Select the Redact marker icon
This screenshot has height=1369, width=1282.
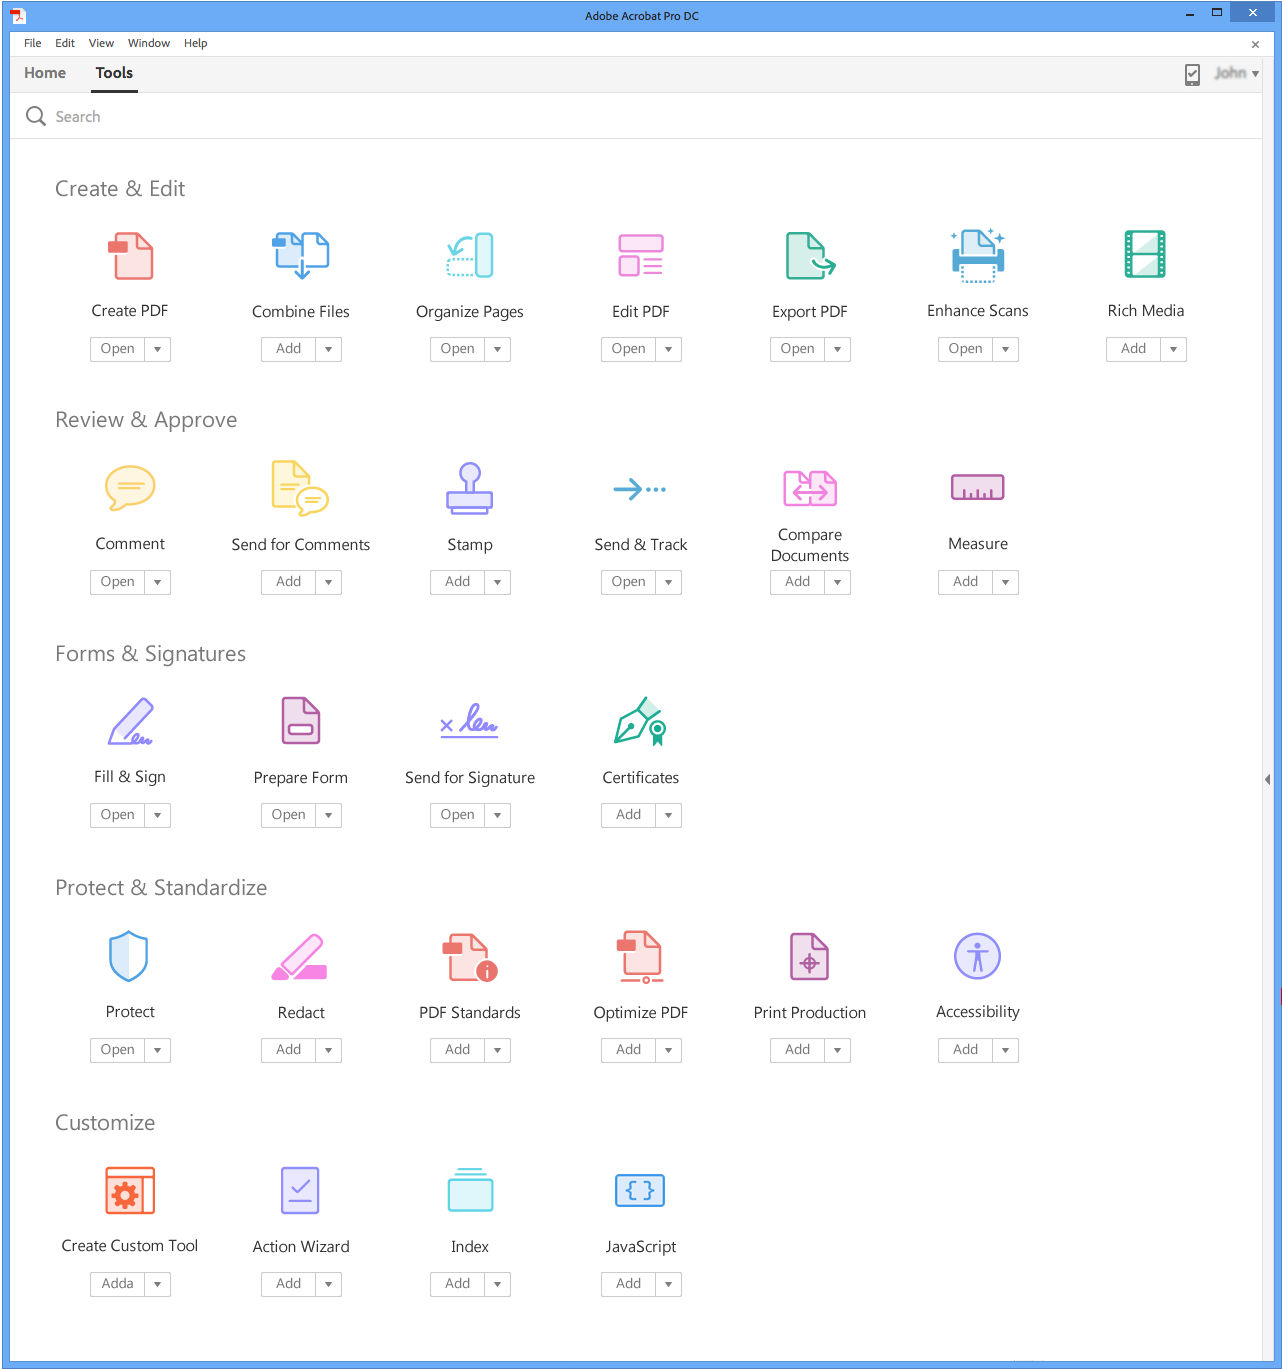point(300,957)
